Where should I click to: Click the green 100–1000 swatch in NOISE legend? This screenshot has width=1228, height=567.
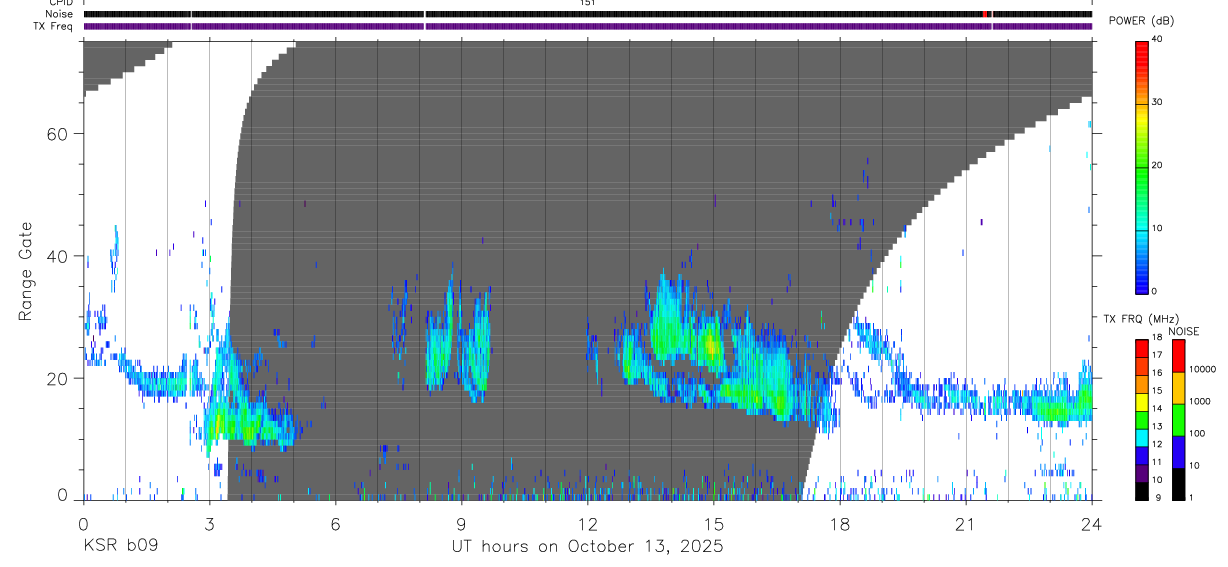pos(1178,419)
